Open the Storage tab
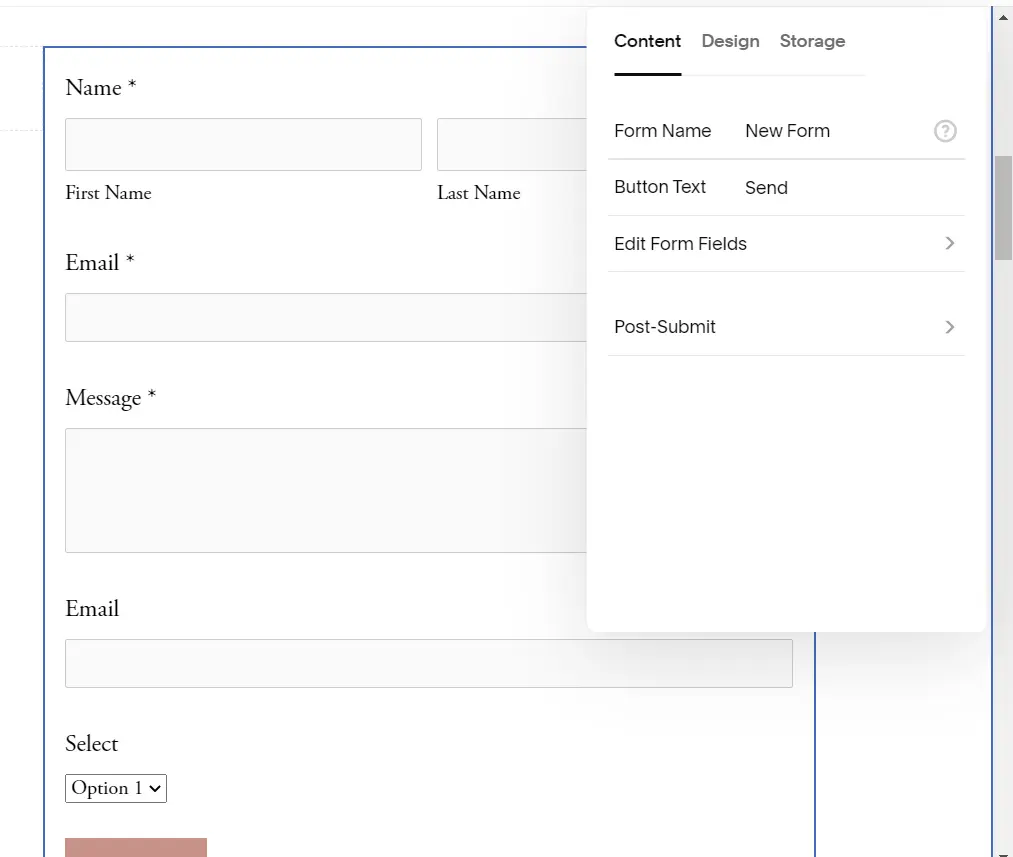The width and height of the screenshot is (1013, 857). 812,41
